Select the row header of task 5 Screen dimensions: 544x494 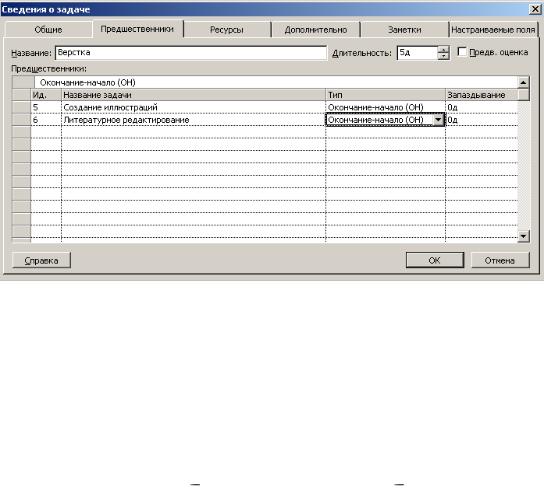[22, 107]
